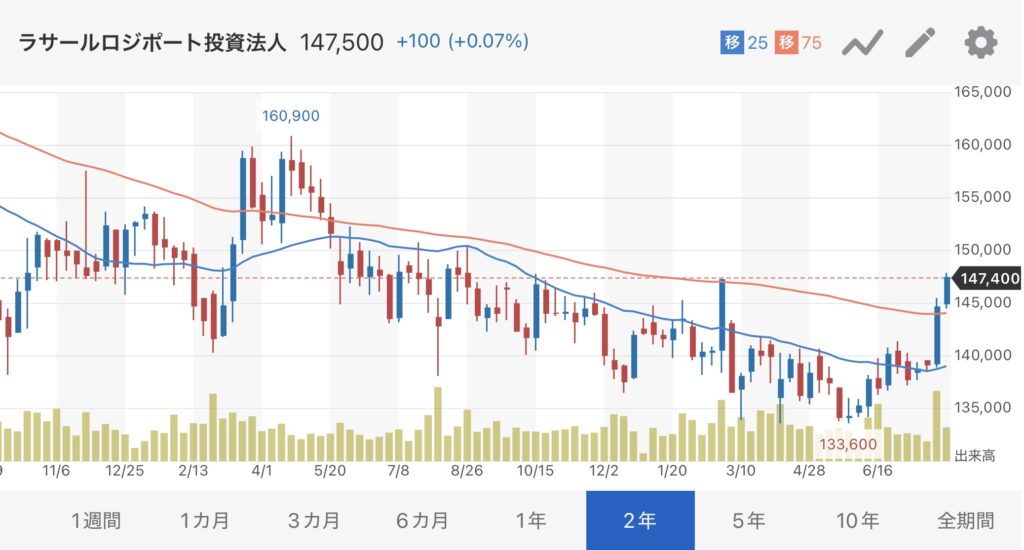Show the 10年 chart range
The image size is (1024, 550).
(857, 521)
